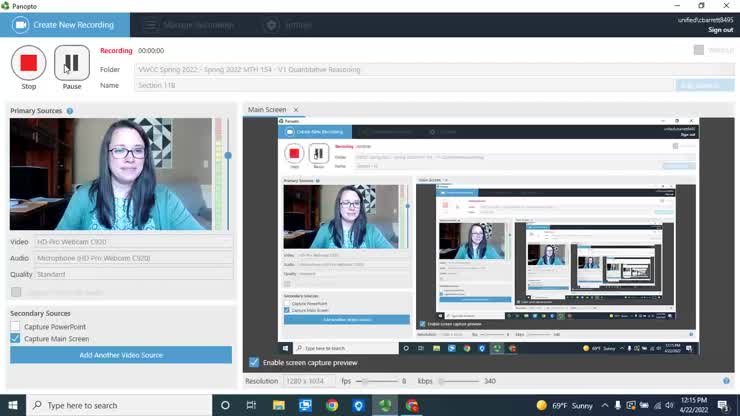The width and height of the screenshot is (740, 416).
Task: Open File Explorer from the taskbar
Action: [x=278, y=405]
